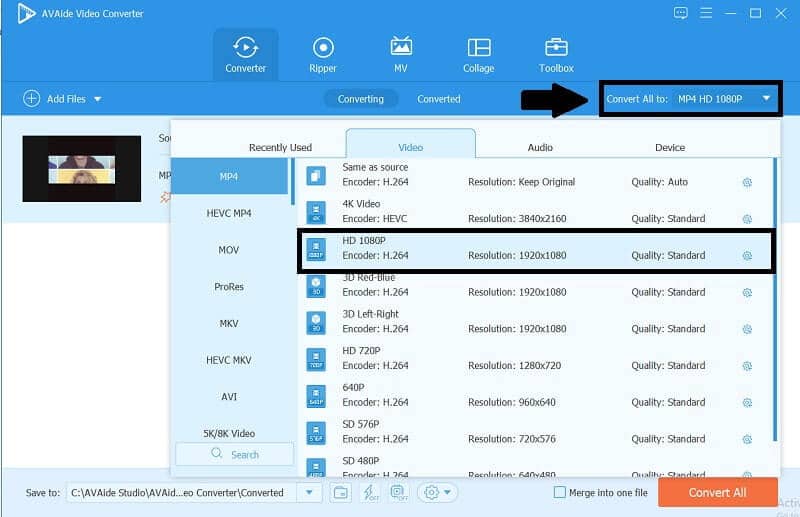The width and height of the screenshot is (800, 517).
Task: Click the search magnifier icon
Action: pyautogui.click(x=217, y=453)
